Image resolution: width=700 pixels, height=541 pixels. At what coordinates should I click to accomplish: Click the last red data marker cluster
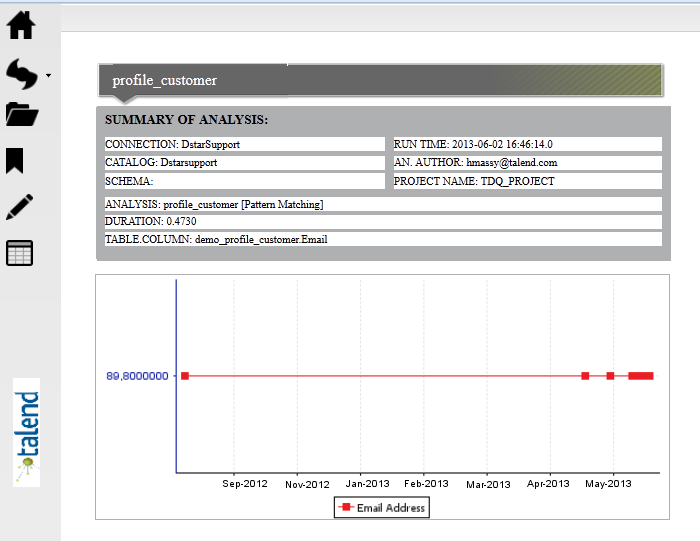[x=641, y=376]
